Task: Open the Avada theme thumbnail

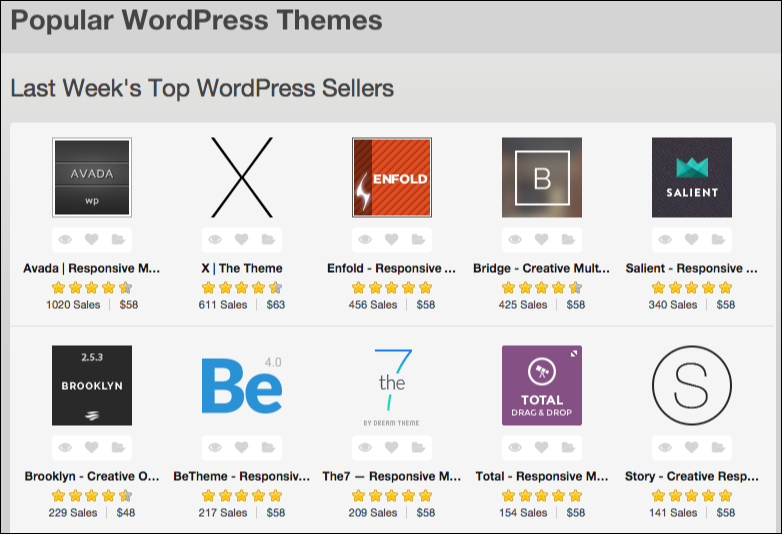Action: click(92, 178)
